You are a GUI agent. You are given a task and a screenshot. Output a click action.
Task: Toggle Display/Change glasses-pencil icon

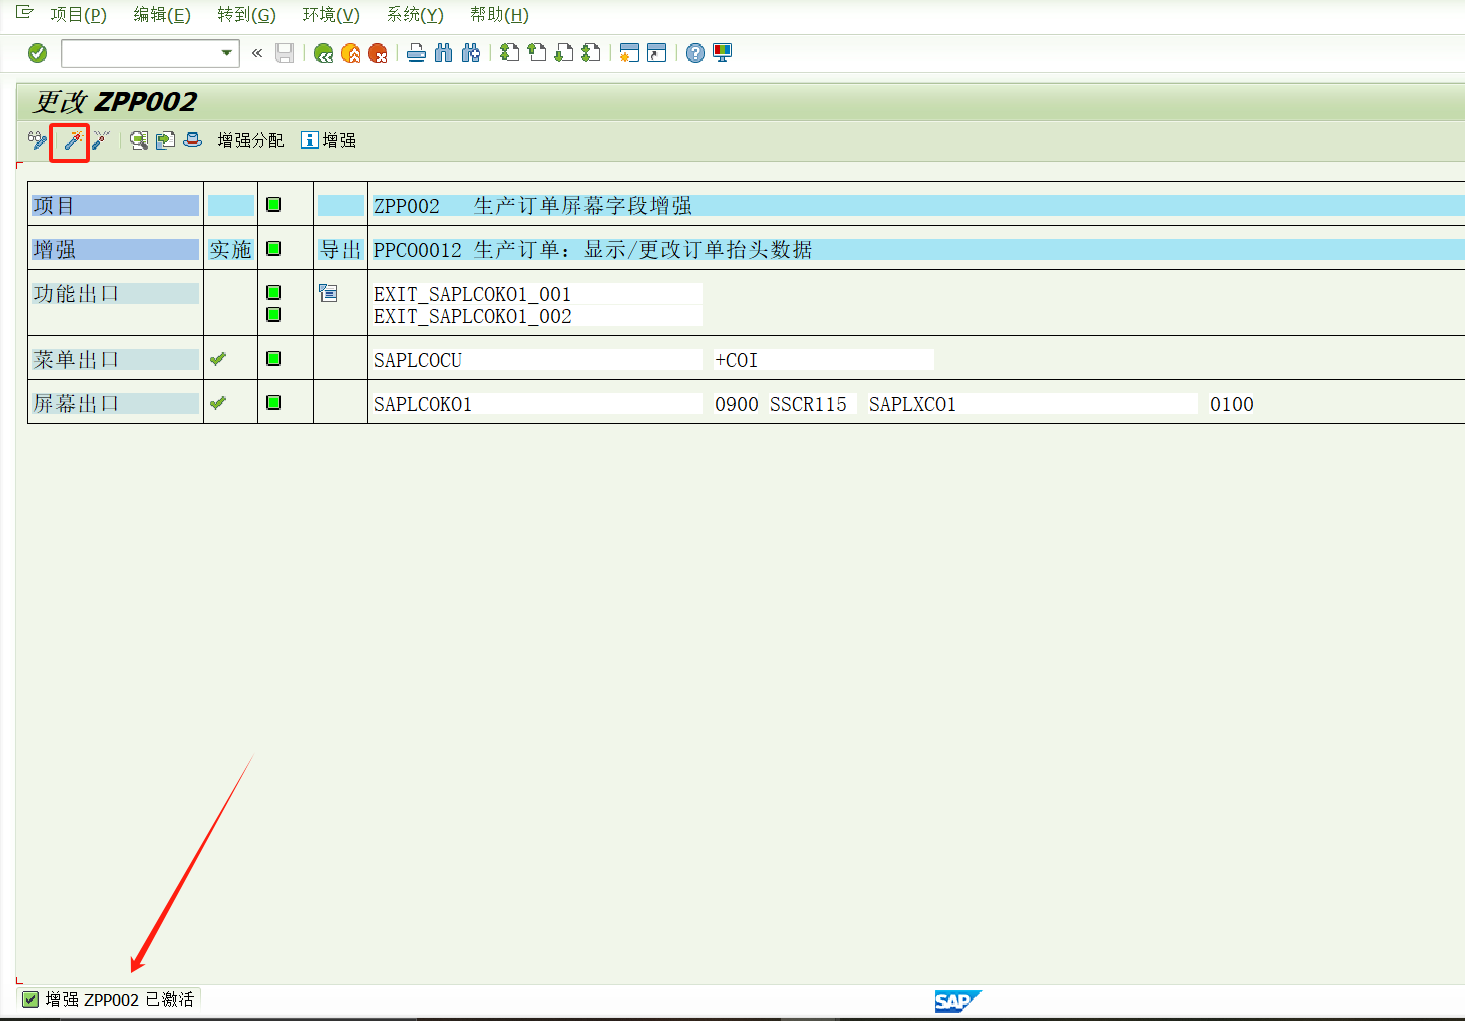pyautogui.click(x=38, y=141)
